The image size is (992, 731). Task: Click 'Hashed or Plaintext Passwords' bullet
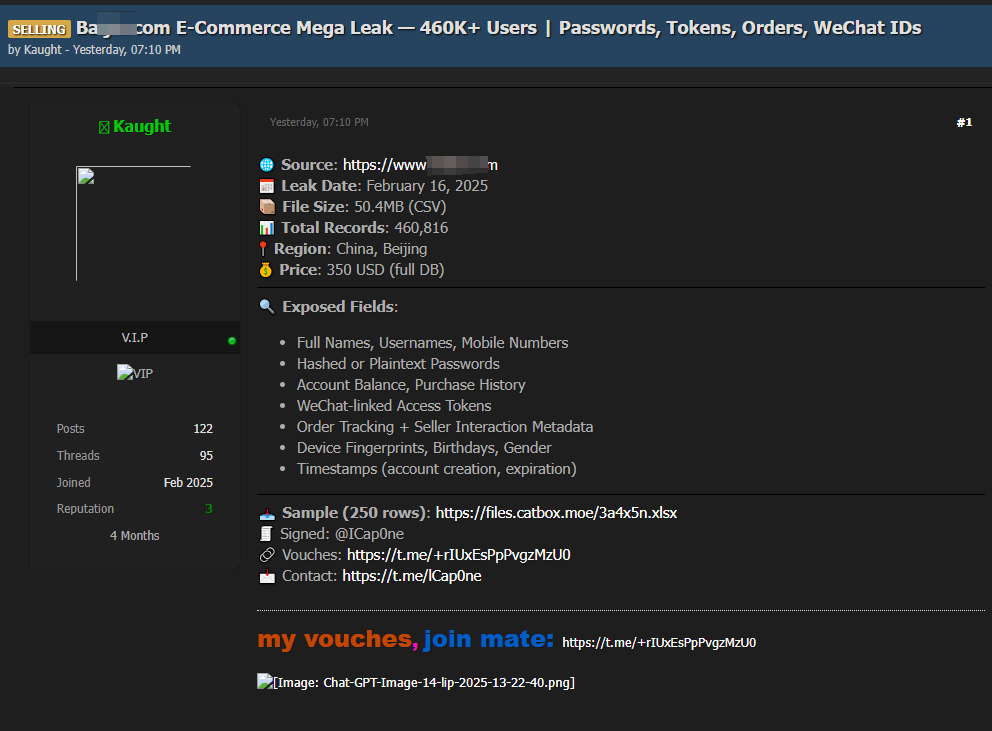pos(398,364)
